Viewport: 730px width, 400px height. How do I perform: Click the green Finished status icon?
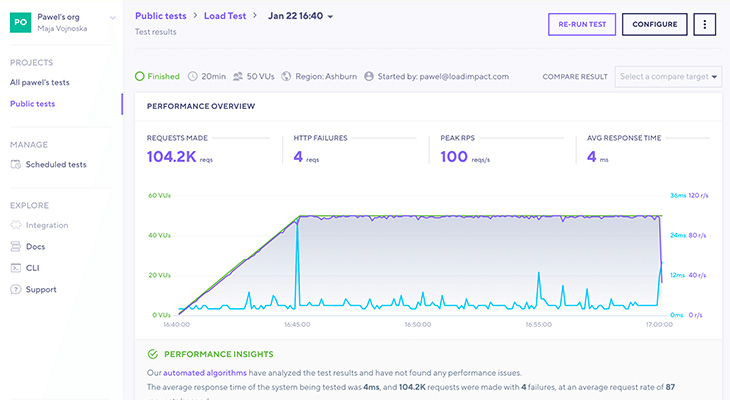140,76
